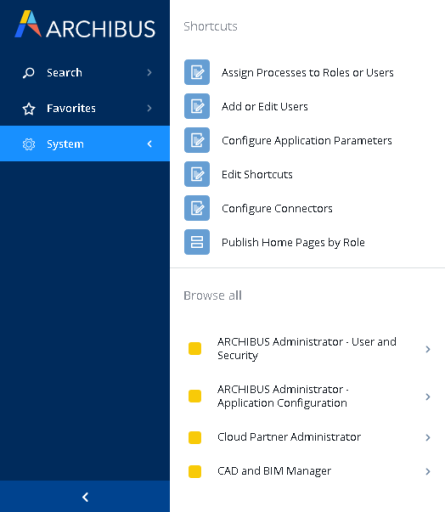
Task: Click the Configure Connectors edit icon
Action: pos(197,208)
